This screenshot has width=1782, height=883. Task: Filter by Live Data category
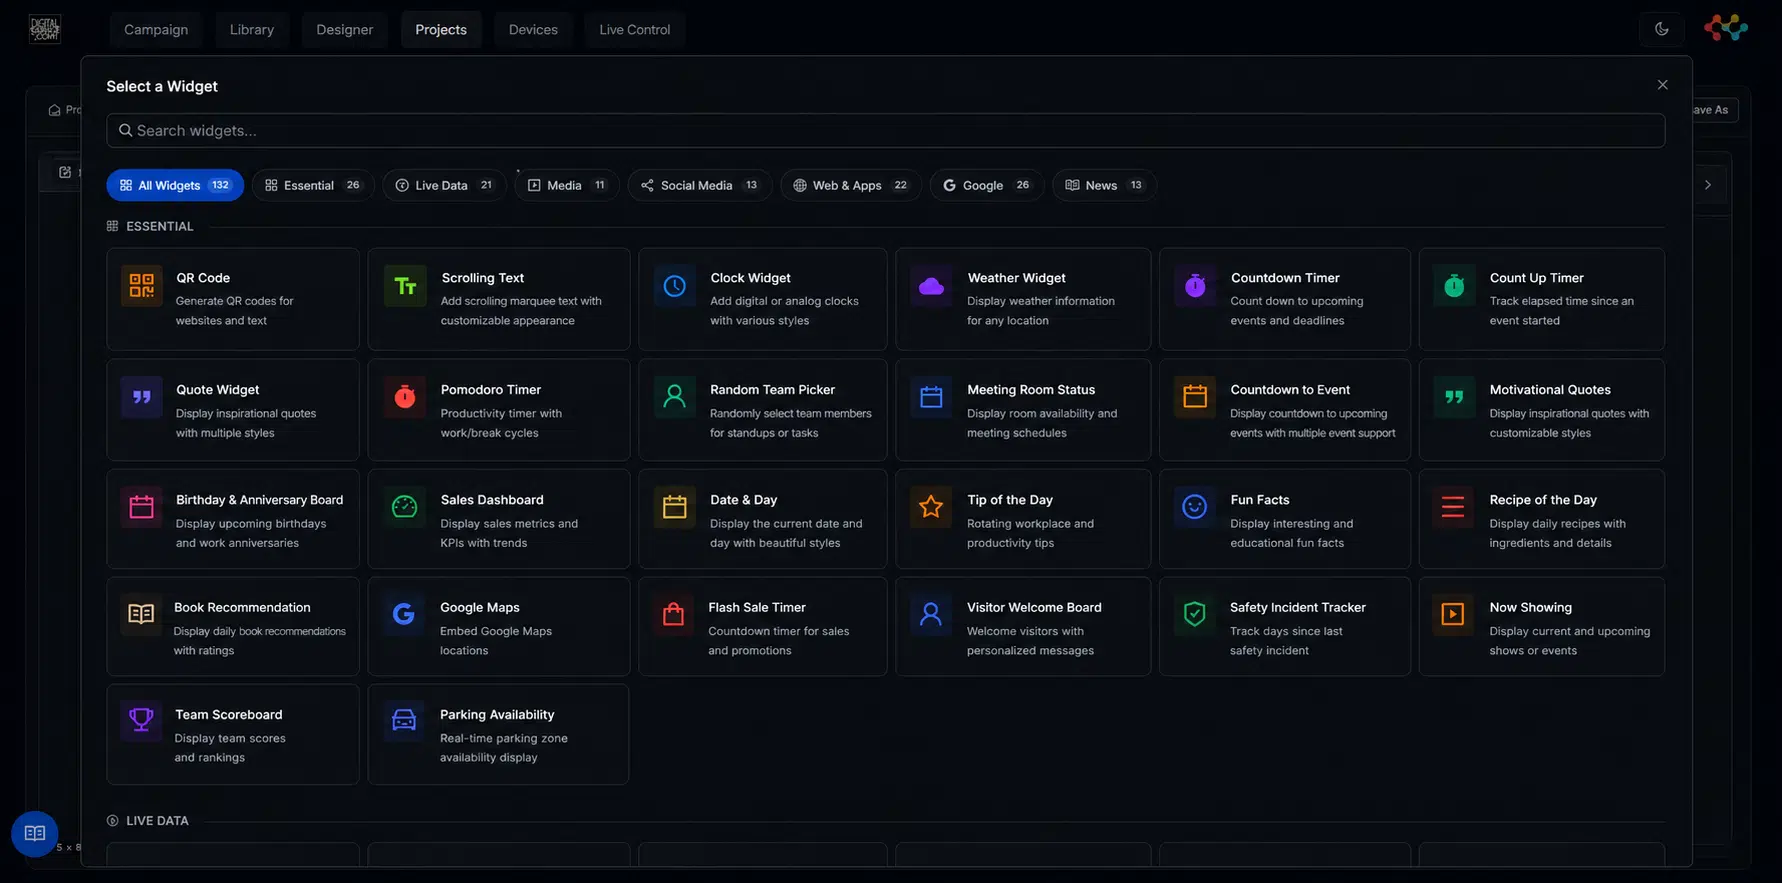tap(444, 185)
